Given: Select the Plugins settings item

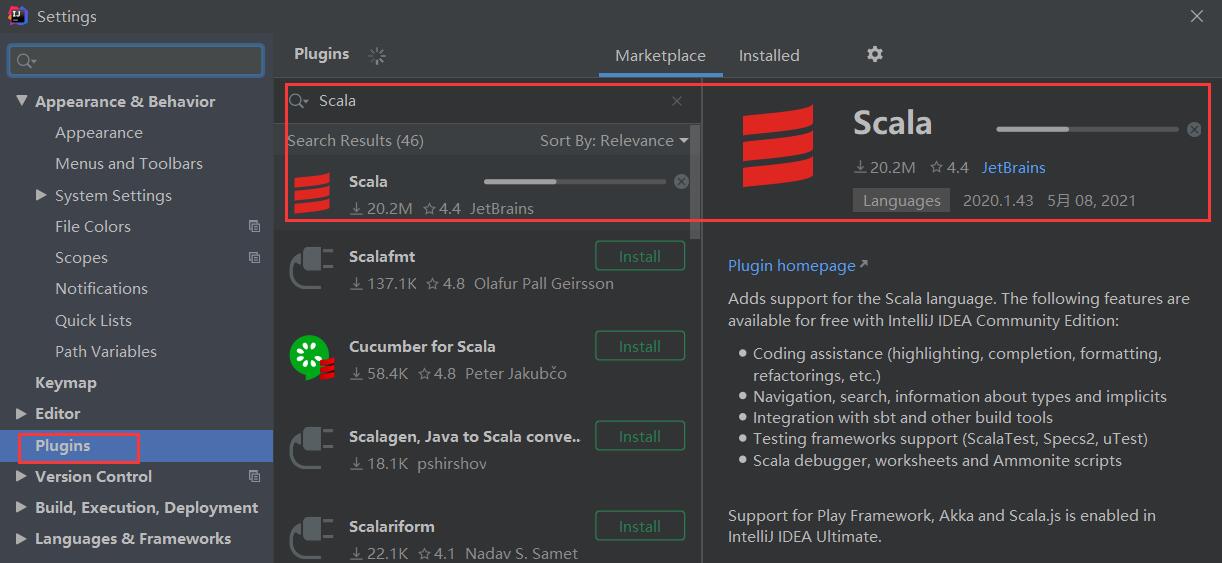Looking at the screenshot, I should (x=136, y=446).
